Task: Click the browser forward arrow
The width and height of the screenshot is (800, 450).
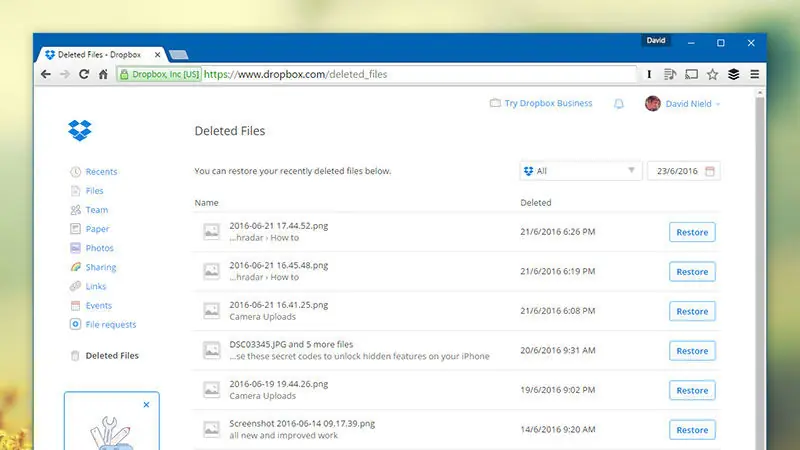Action: click(65, 74)
